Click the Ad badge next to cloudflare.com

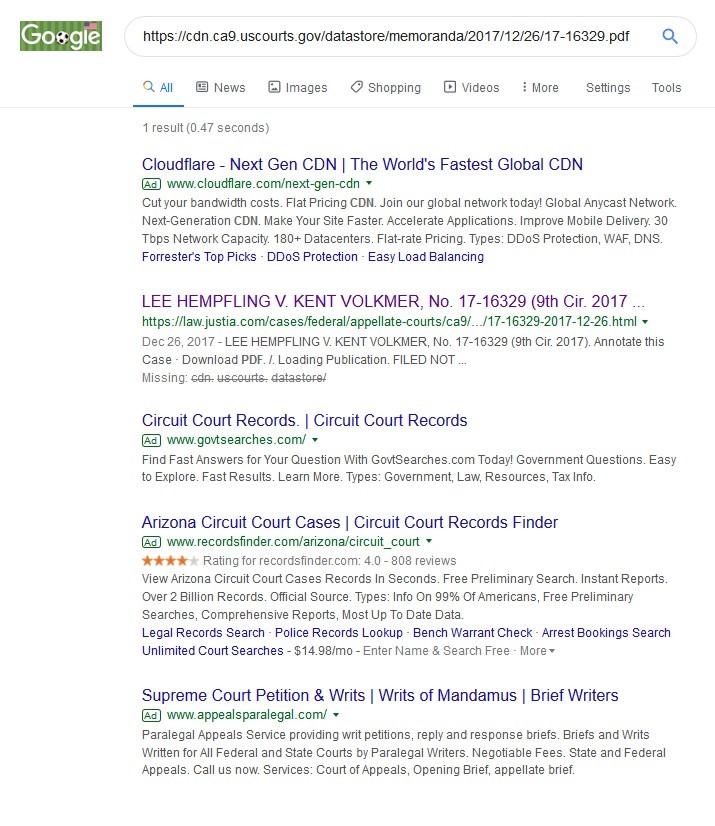point(151,184)
